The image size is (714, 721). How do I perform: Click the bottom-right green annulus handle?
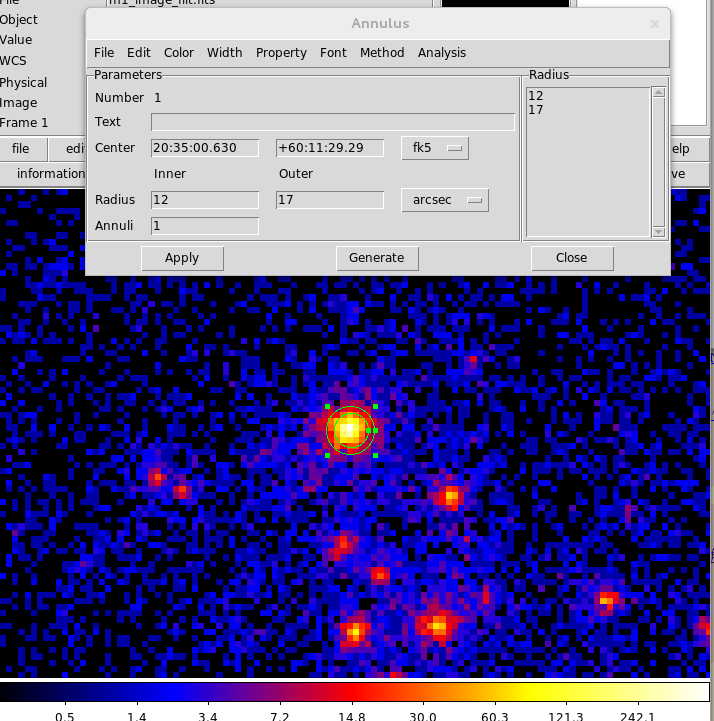click(x=376, y=455)
